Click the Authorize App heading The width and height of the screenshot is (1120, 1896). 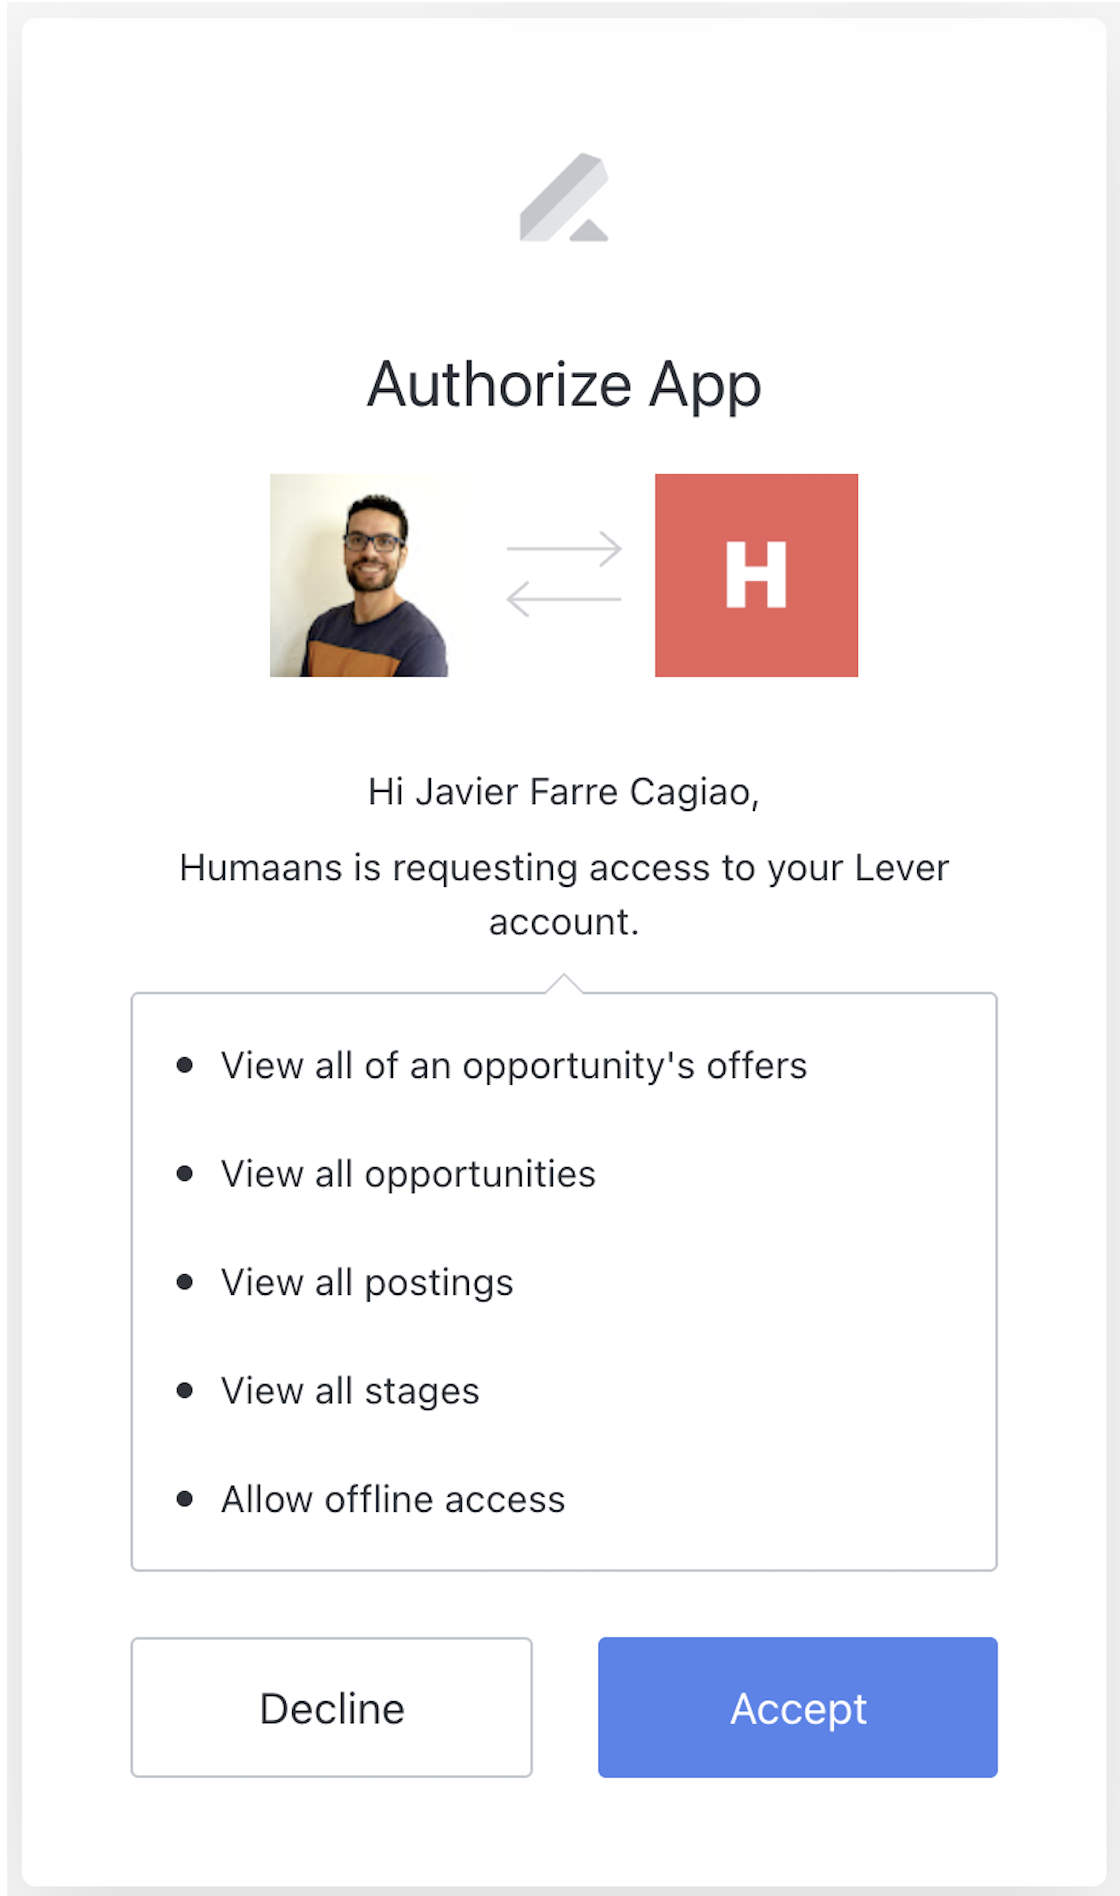(564, 385)
